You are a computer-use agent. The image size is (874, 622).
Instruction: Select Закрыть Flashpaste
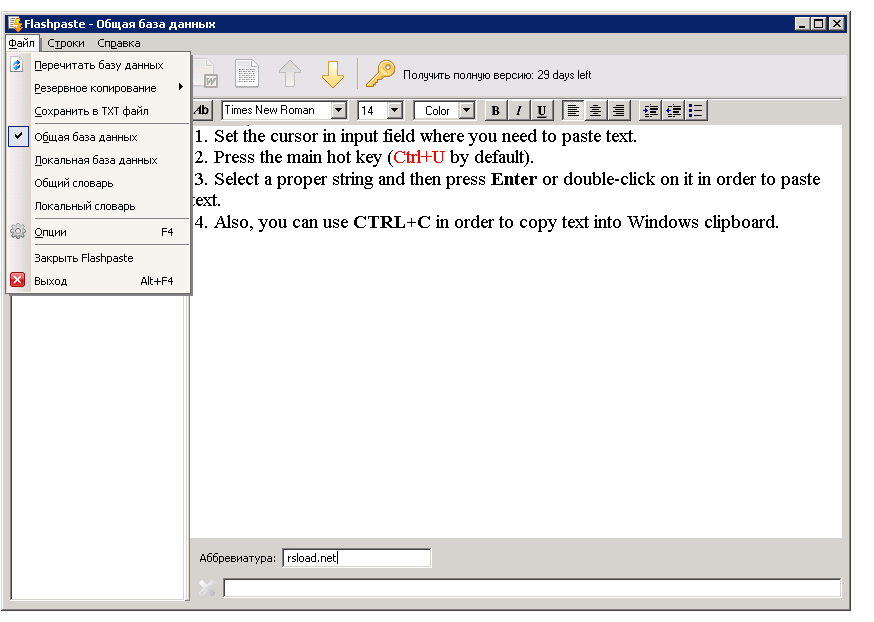coord(99,258)
